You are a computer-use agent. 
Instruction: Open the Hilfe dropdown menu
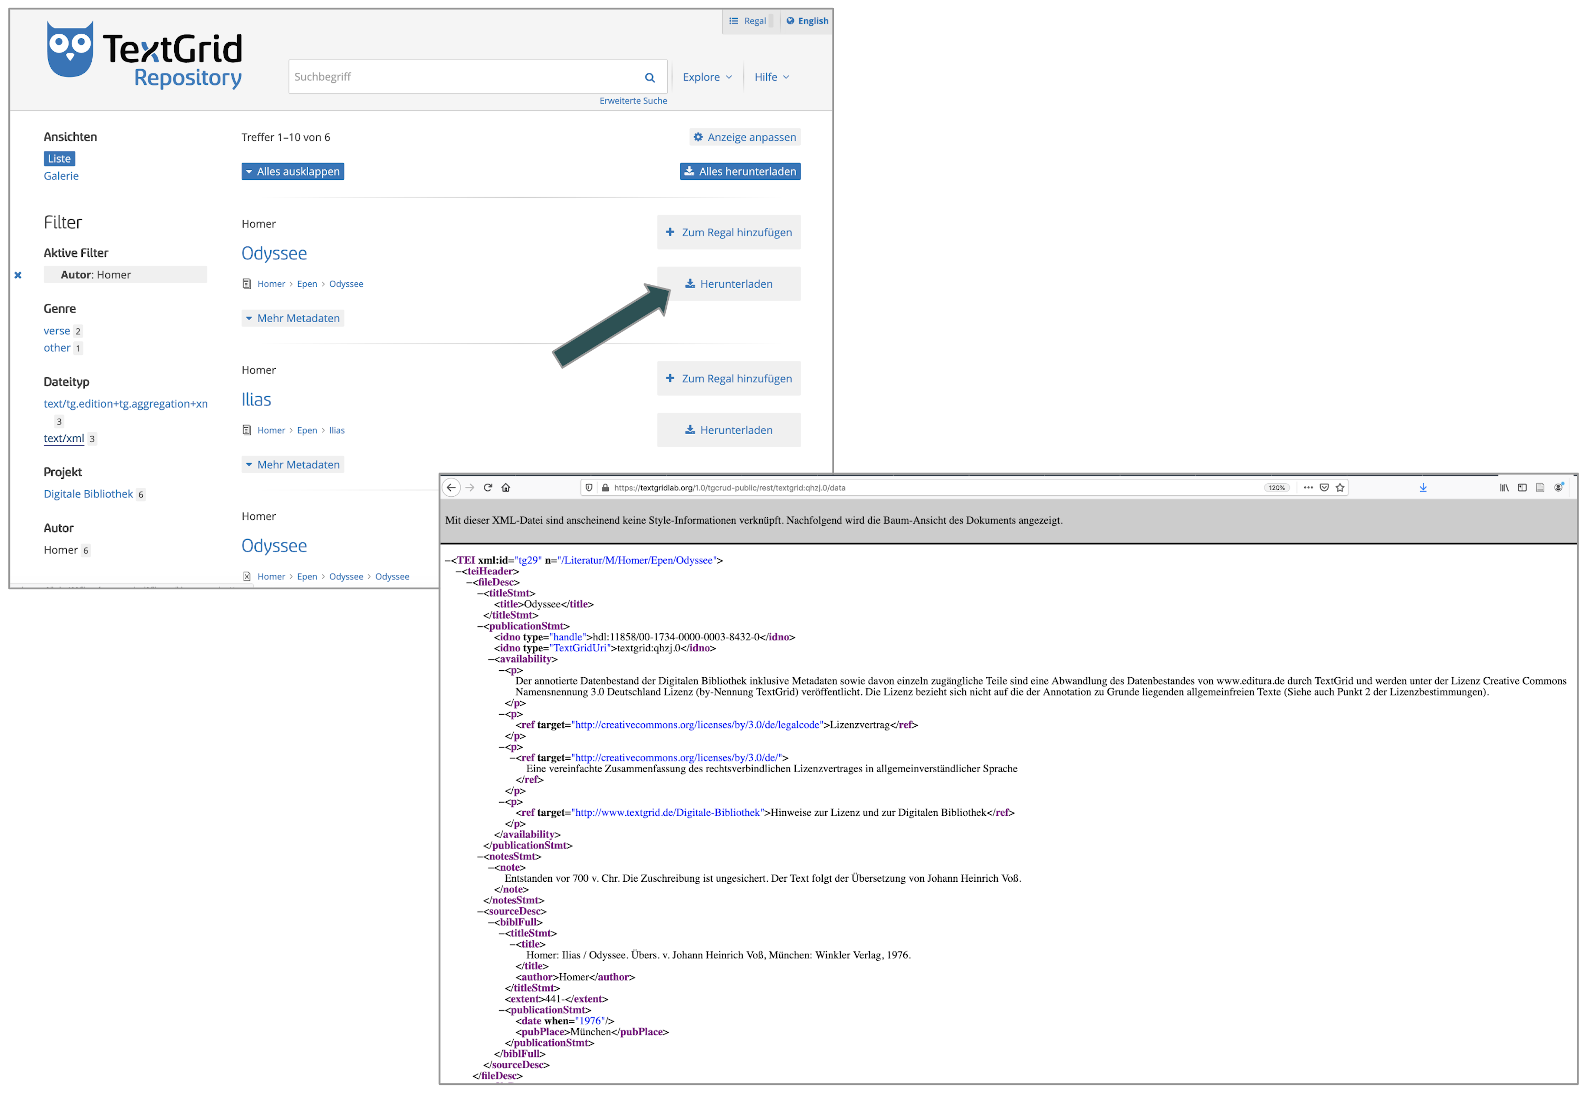point(772,77)
